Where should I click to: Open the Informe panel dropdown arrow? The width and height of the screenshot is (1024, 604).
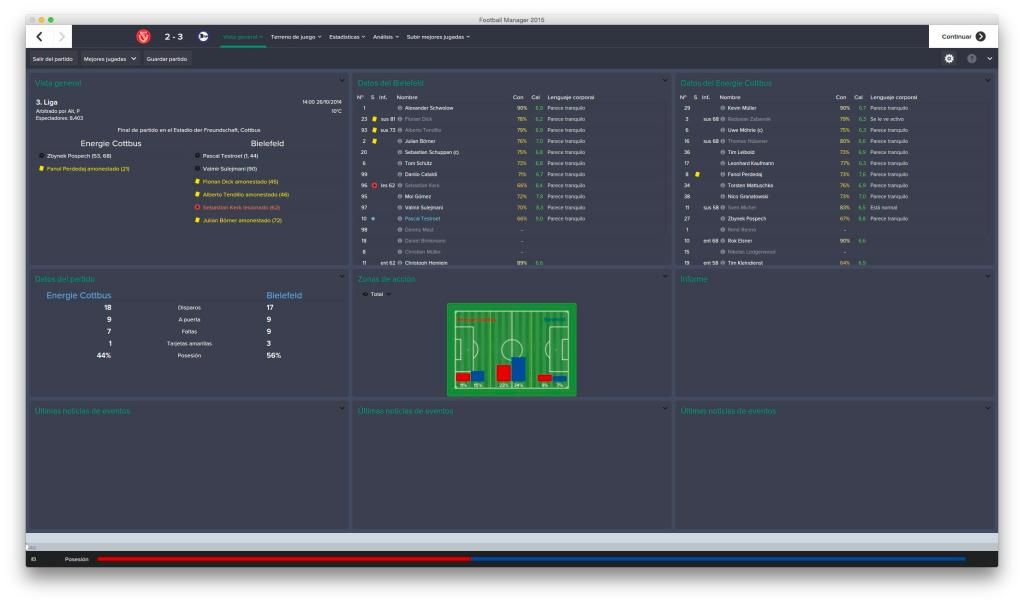[x=987, y=277]
